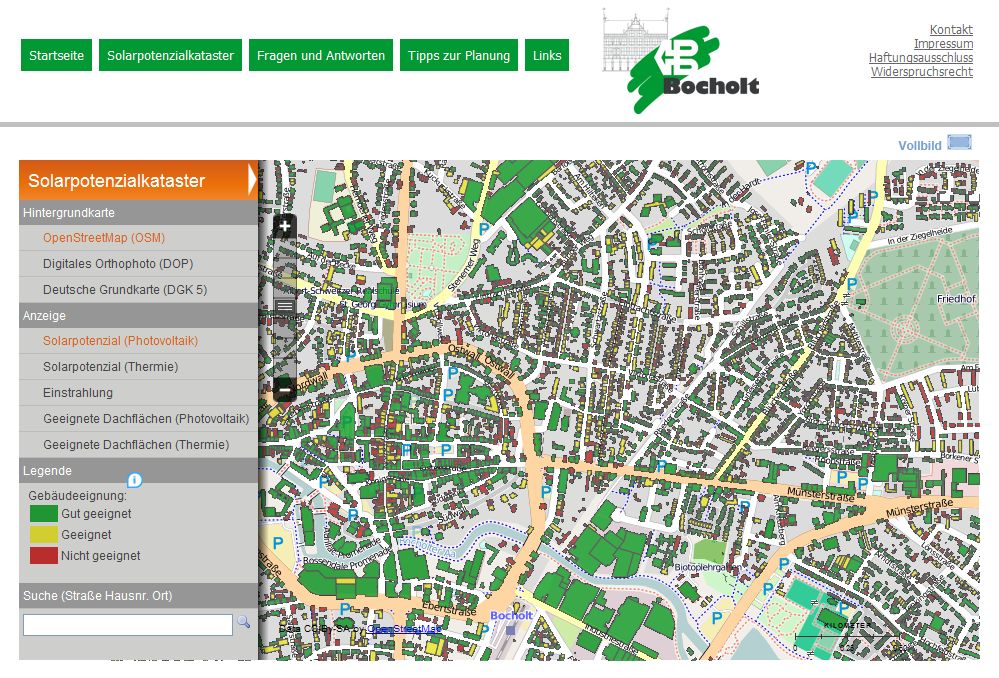Open the OpenStreetMap attribution link on the map

[x=404, y=629]
